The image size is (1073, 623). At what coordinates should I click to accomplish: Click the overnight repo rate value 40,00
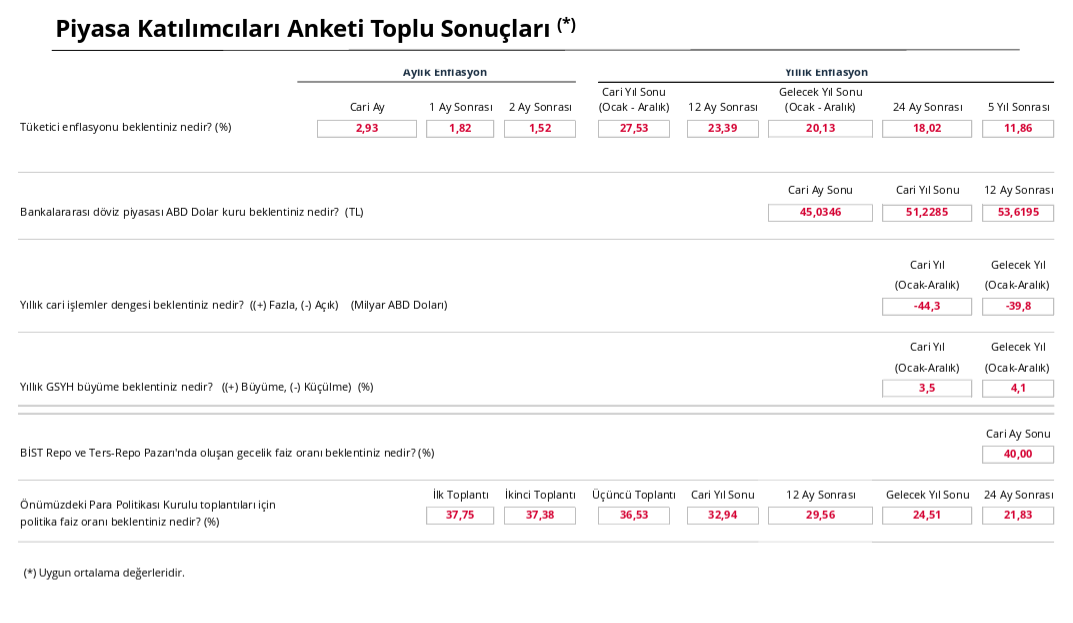1017,454
